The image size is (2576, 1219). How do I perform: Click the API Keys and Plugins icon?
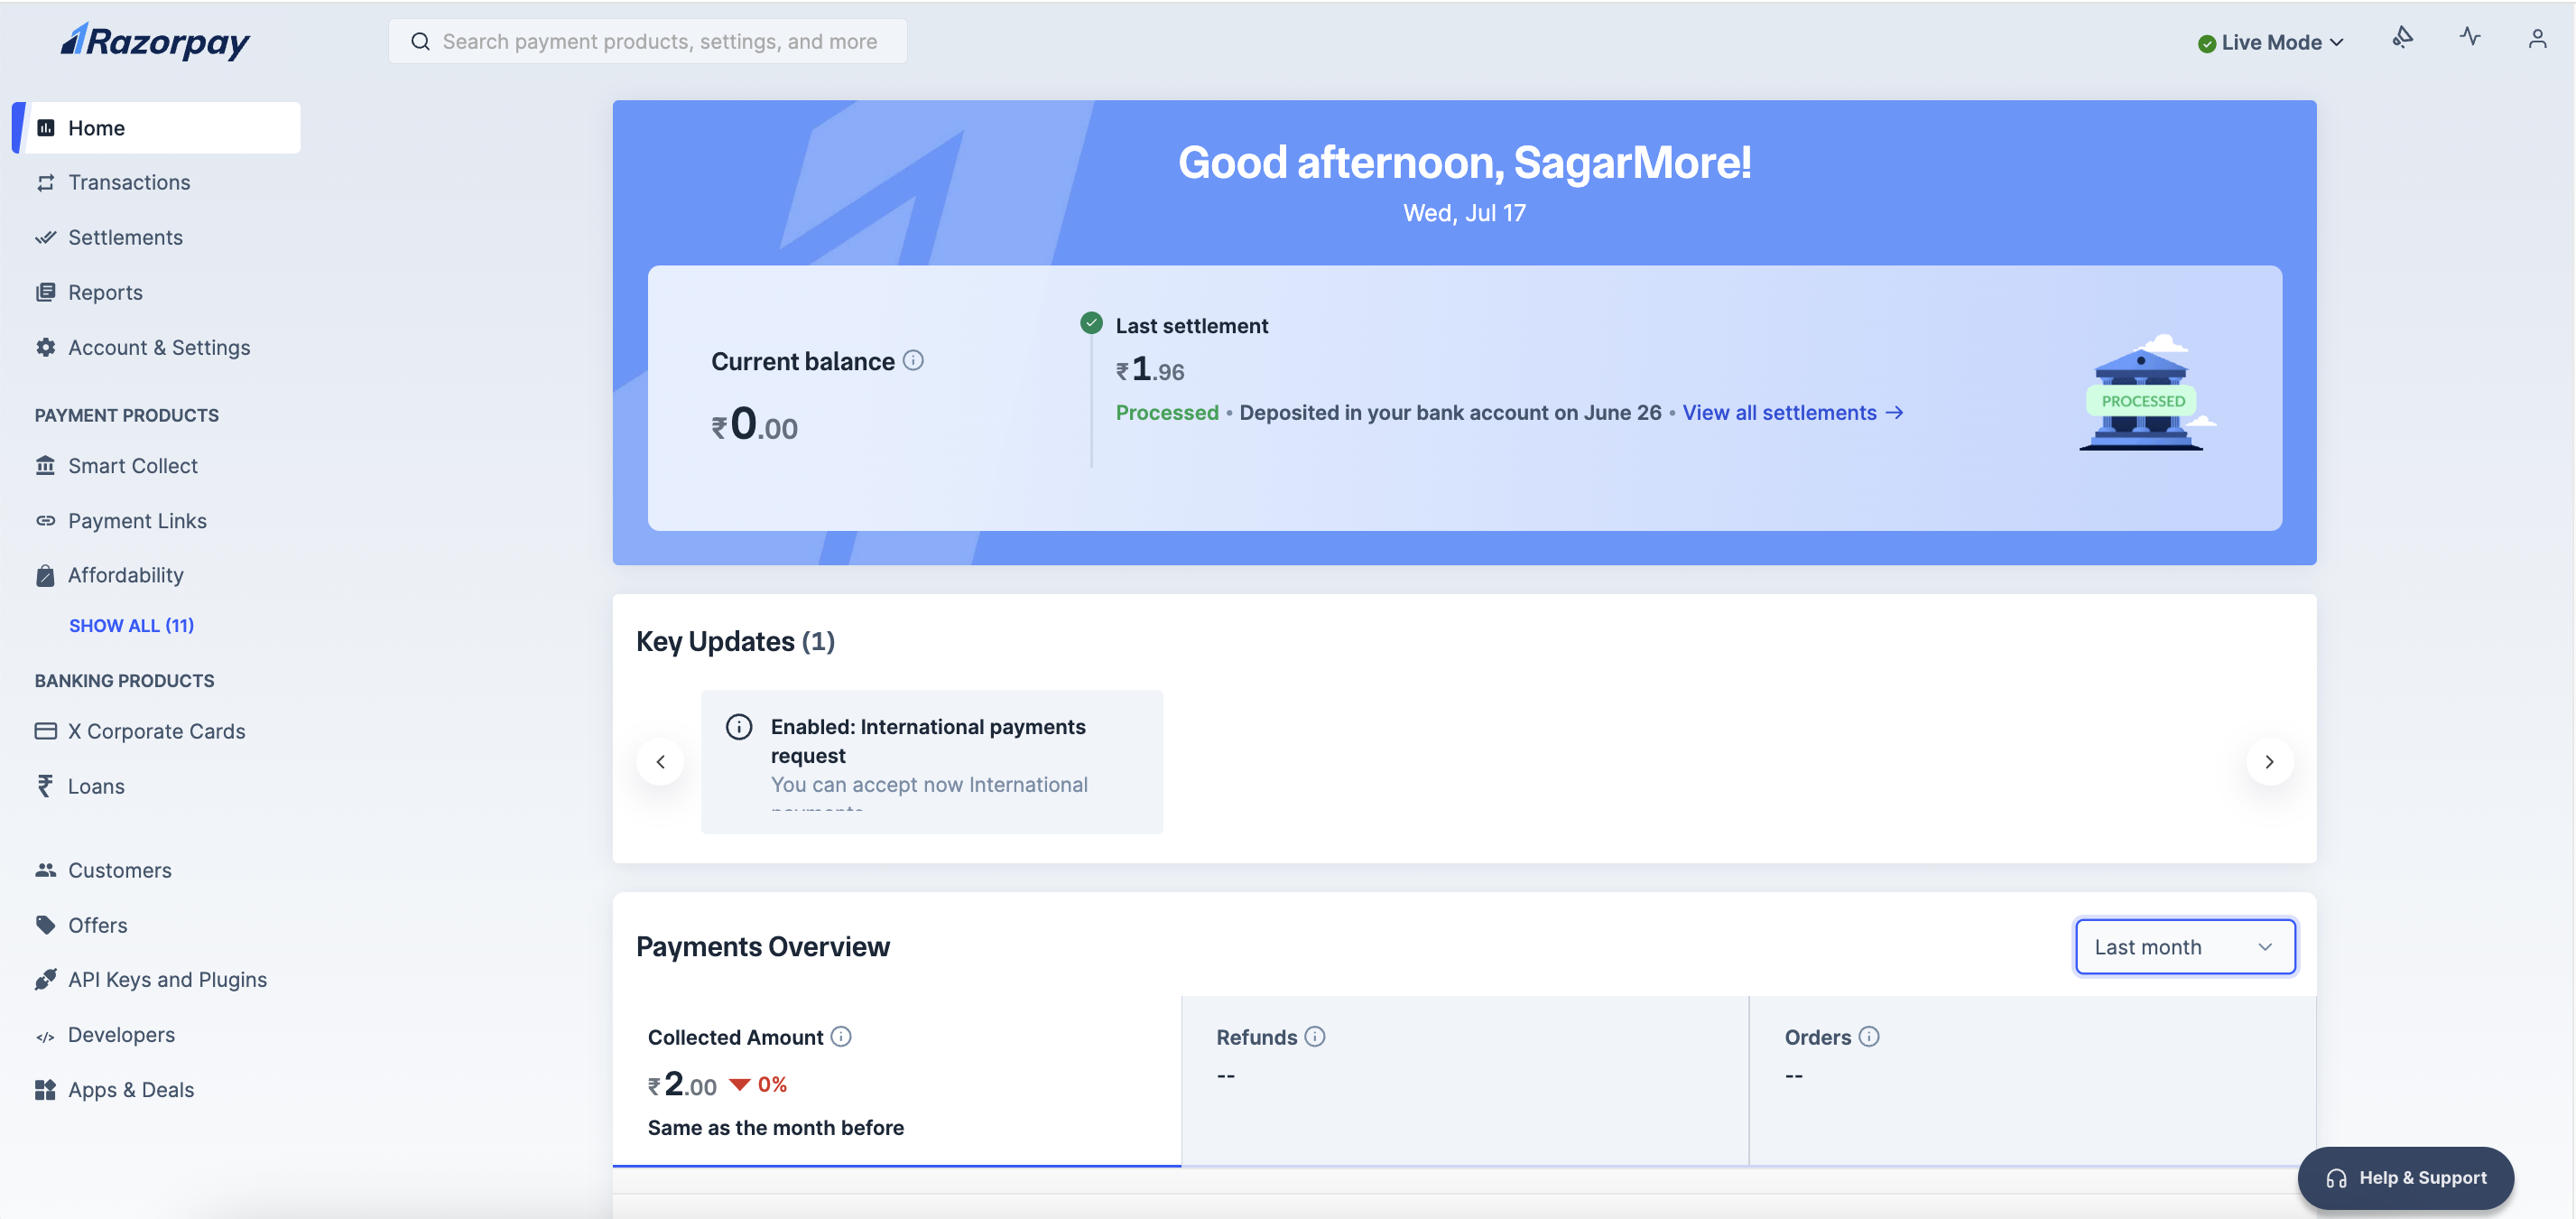click(x=46, y=980)
